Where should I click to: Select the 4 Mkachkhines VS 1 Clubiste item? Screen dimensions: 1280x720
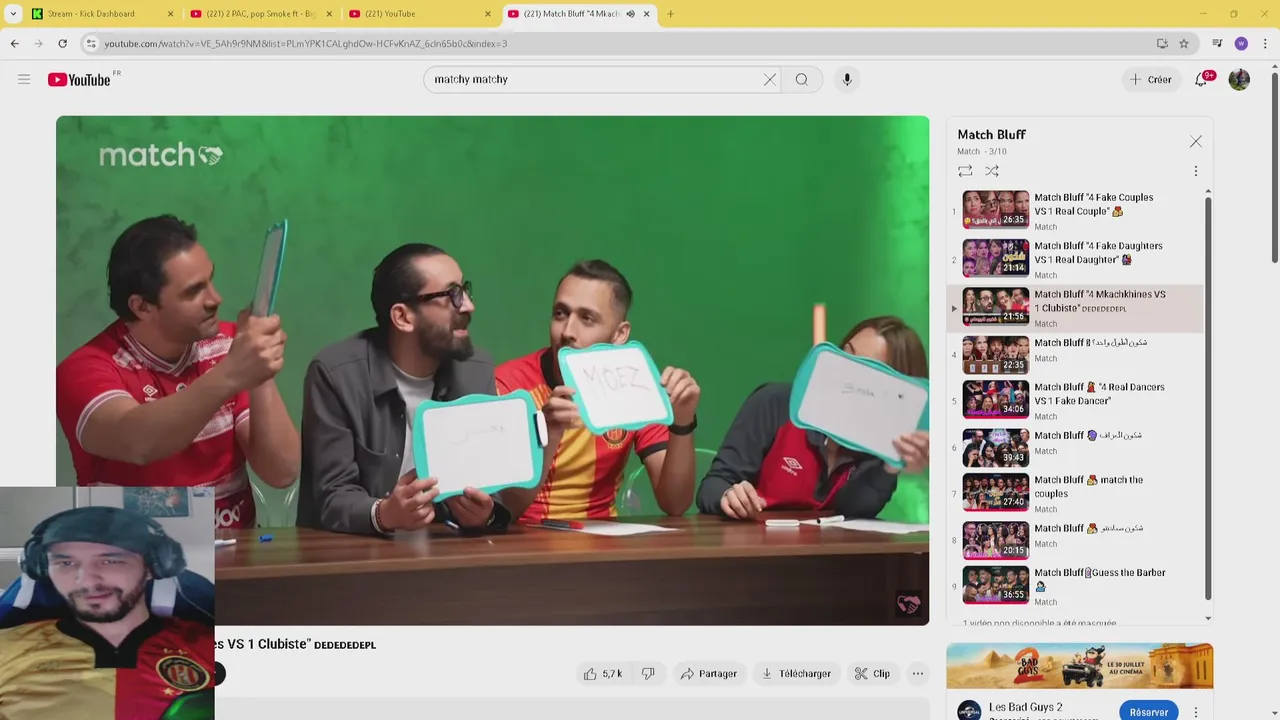tap(1075, 307)
